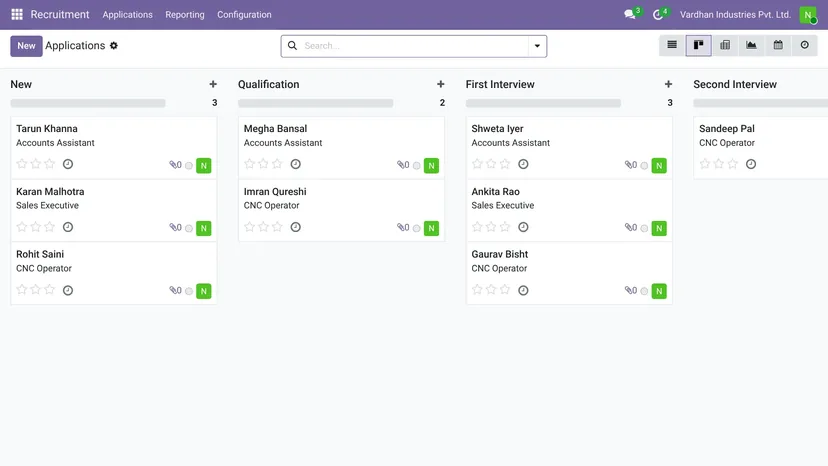Open the apps grid menu icon
This screenshot has width=828, height=466.
click(17, 14)
